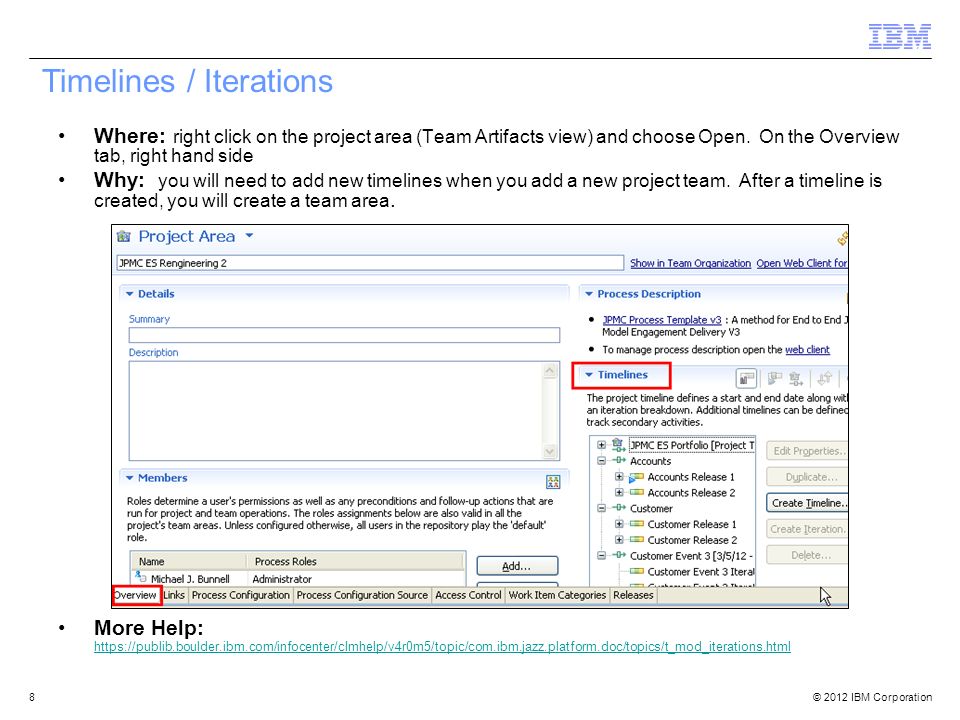Click the Name column header

[x=188, y=561]
